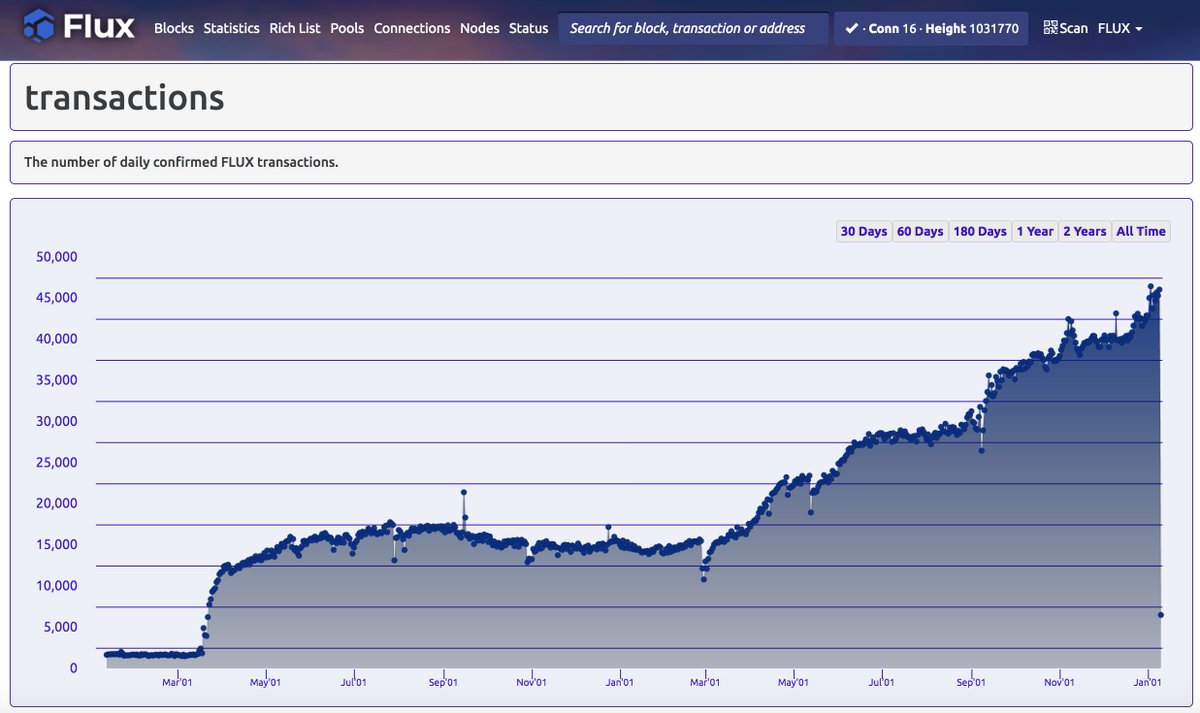Click the spike data point above 20,000
Viewport: 1200px width, 713px height.
pyautogui.click(x=464, y=492)
